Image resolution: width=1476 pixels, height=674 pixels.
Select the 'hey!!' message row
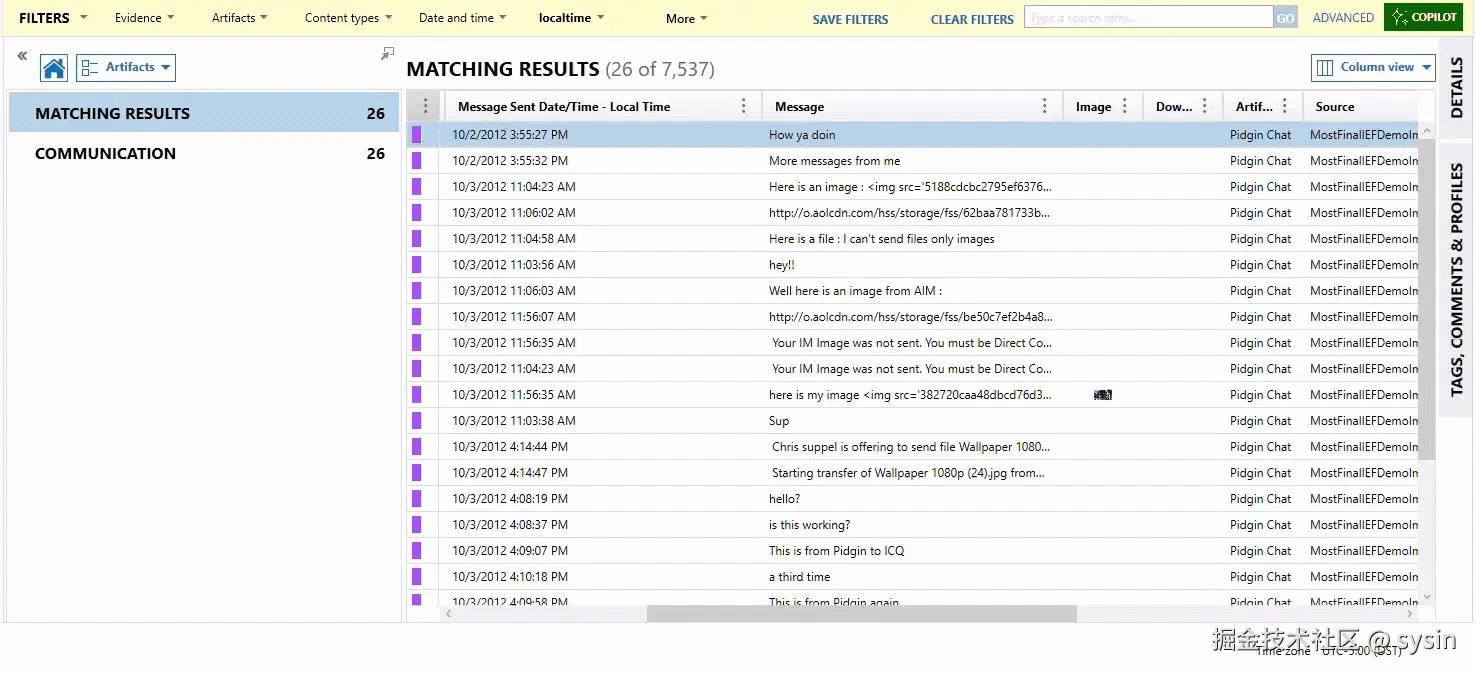[x=912, y=265]
